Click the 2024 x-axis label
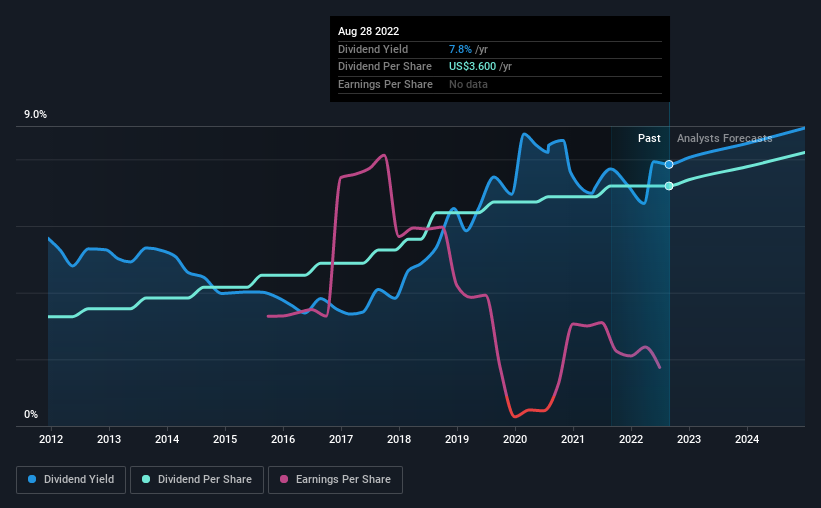This screenshot has height=508, width=821. coord(747,439)
